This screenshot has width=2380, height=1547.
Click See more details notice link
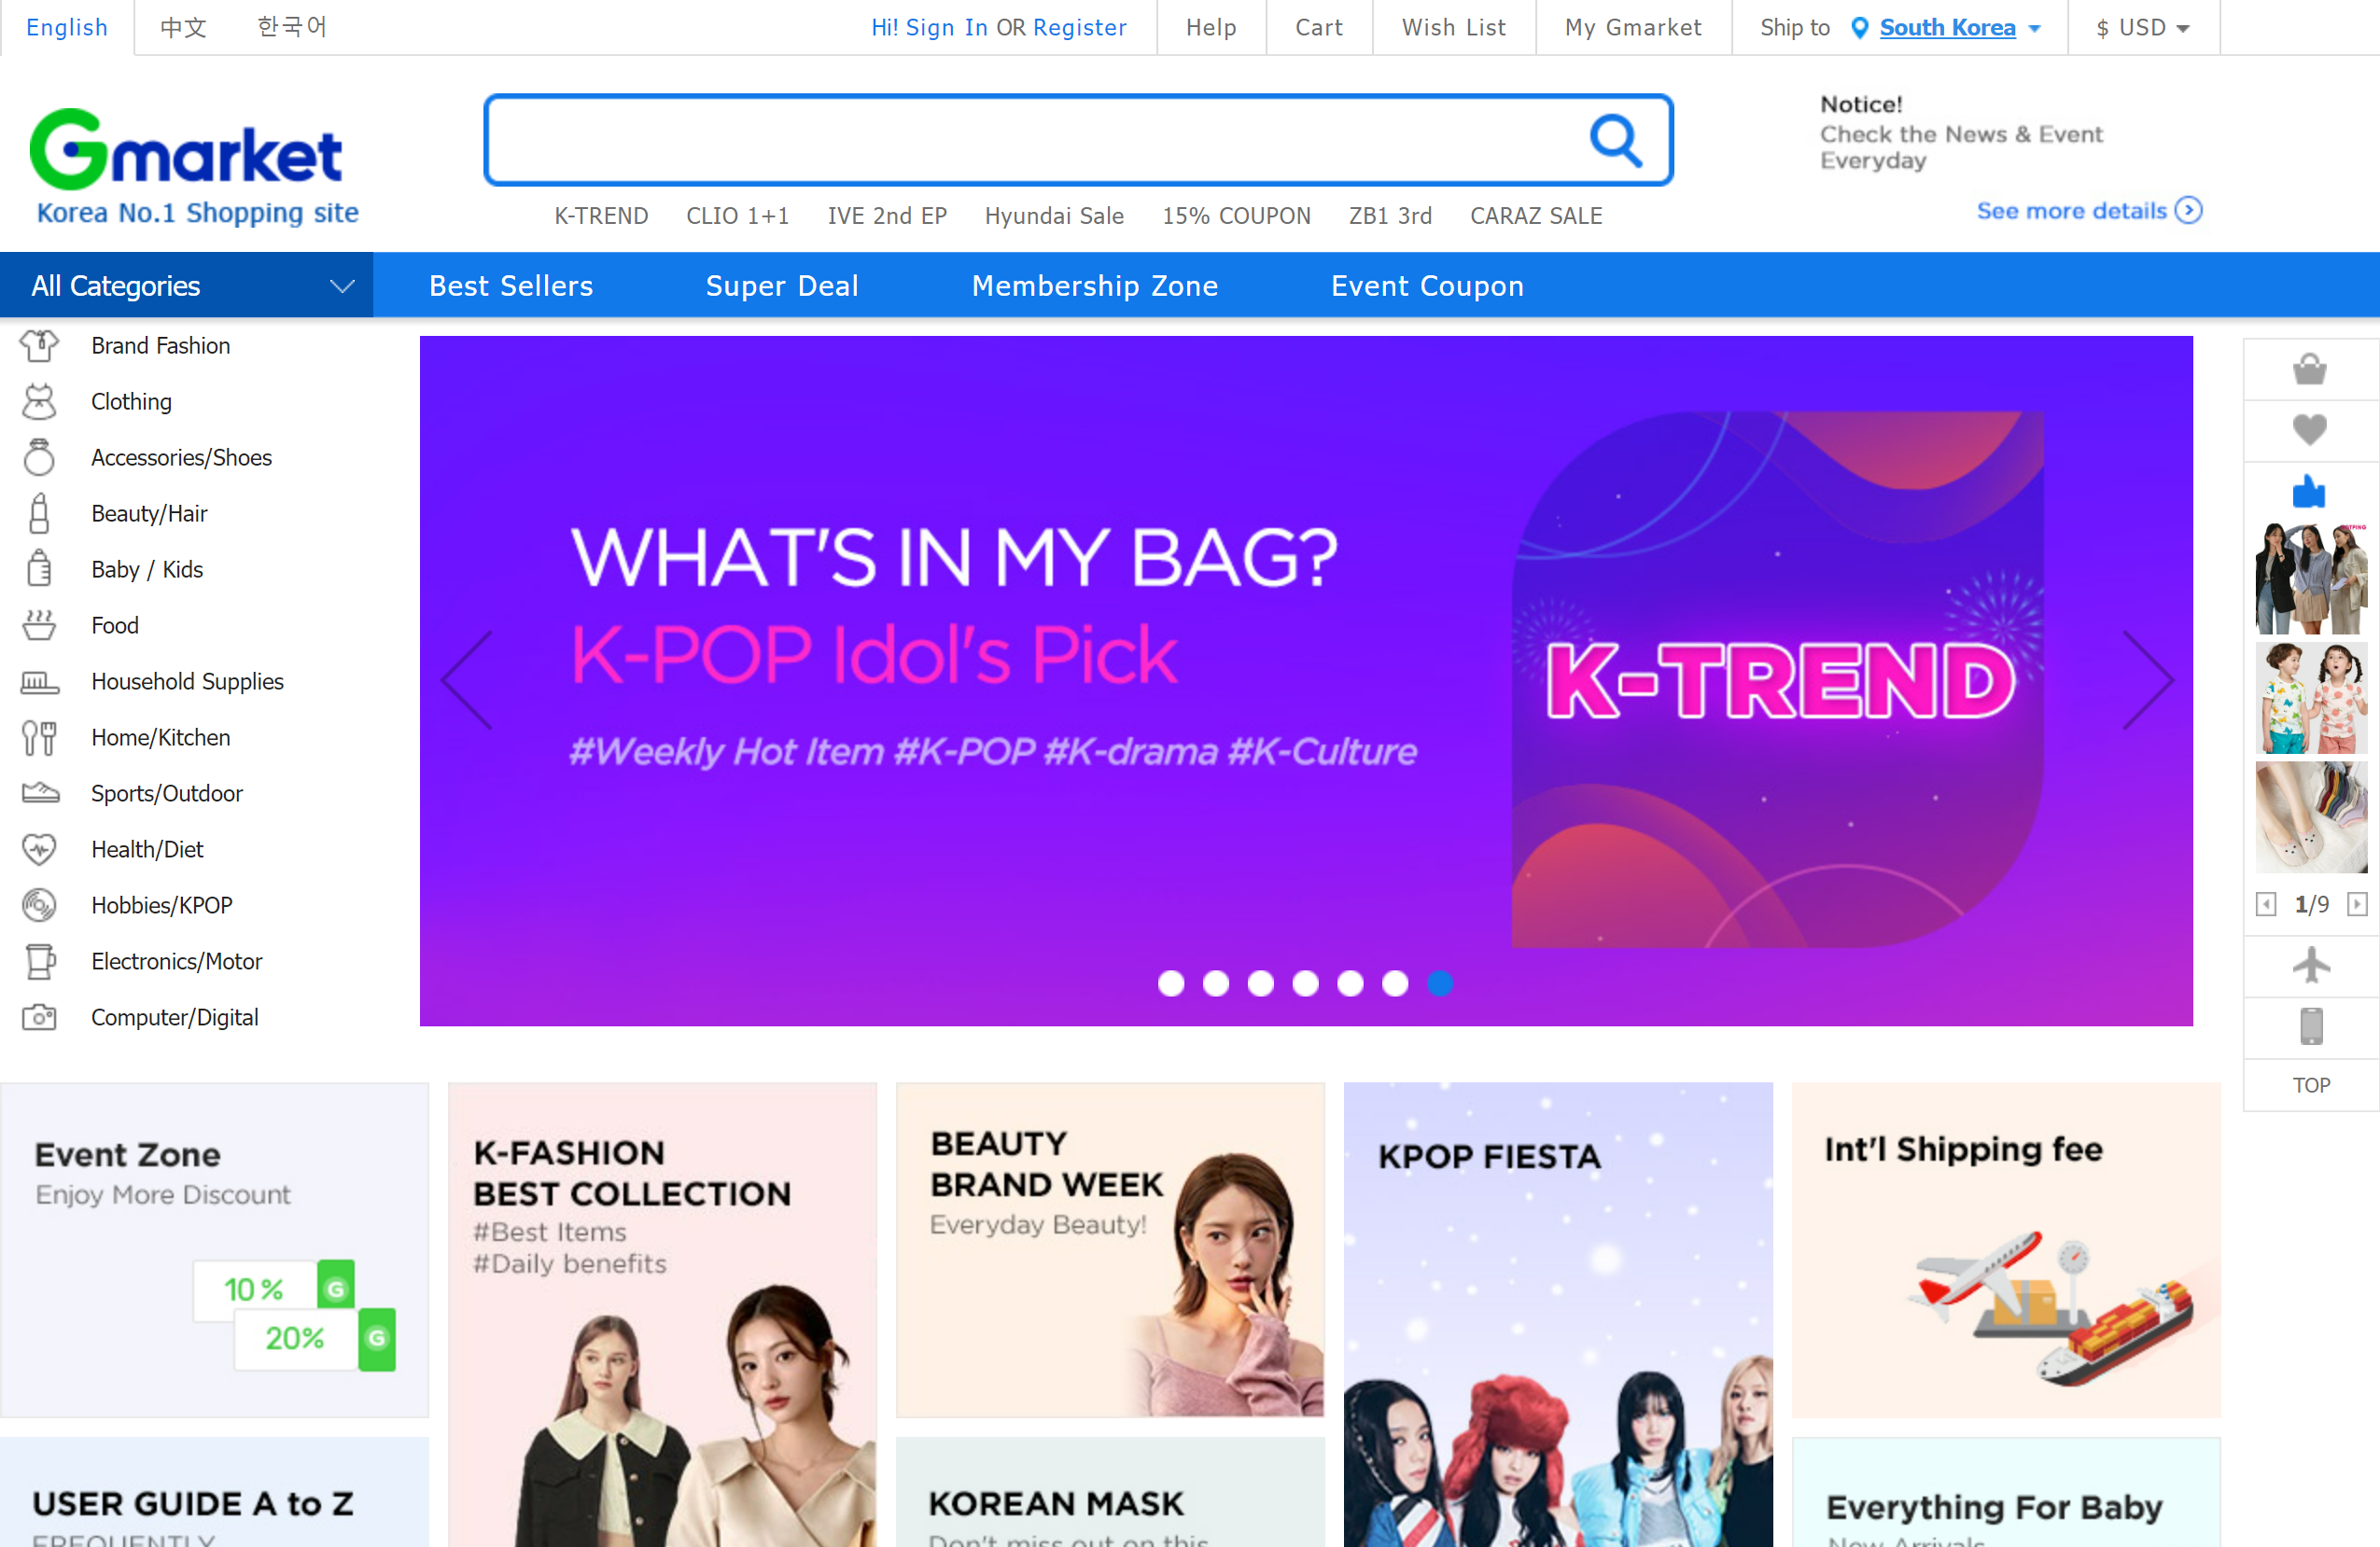(2089, 211)
